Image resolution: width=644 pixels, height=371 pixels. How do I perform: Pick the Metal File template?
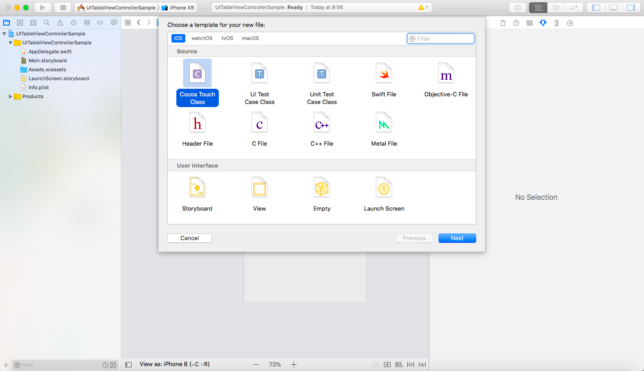point(384,130)
